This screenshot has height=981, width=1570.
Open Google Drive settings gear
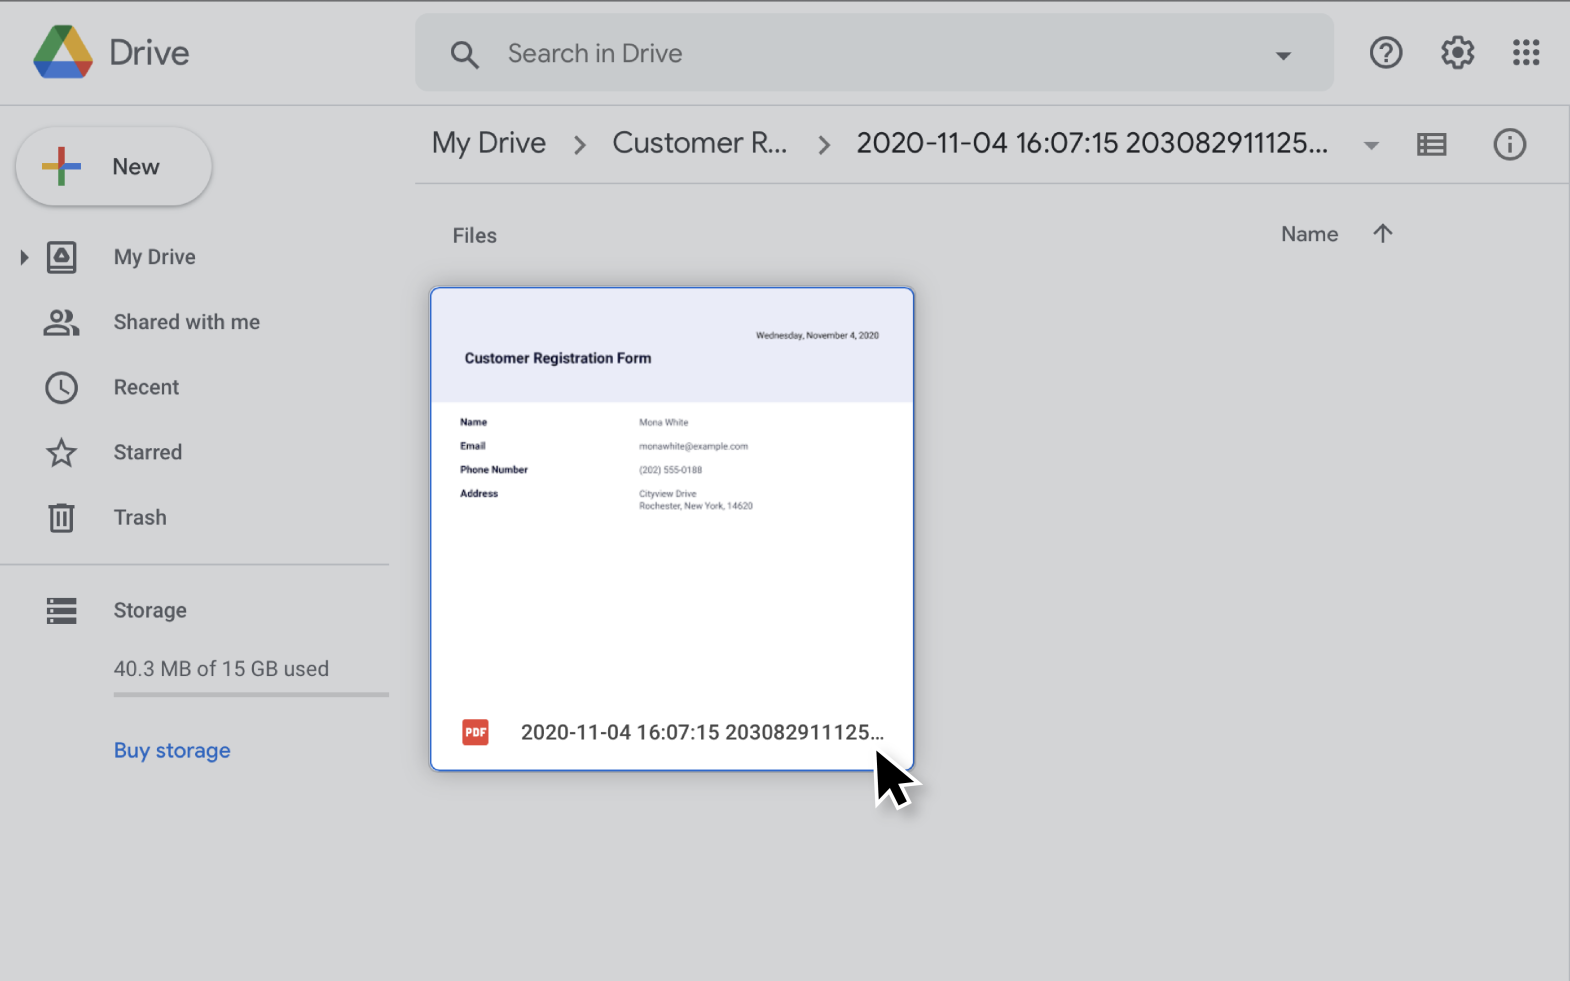(1457, 53)
